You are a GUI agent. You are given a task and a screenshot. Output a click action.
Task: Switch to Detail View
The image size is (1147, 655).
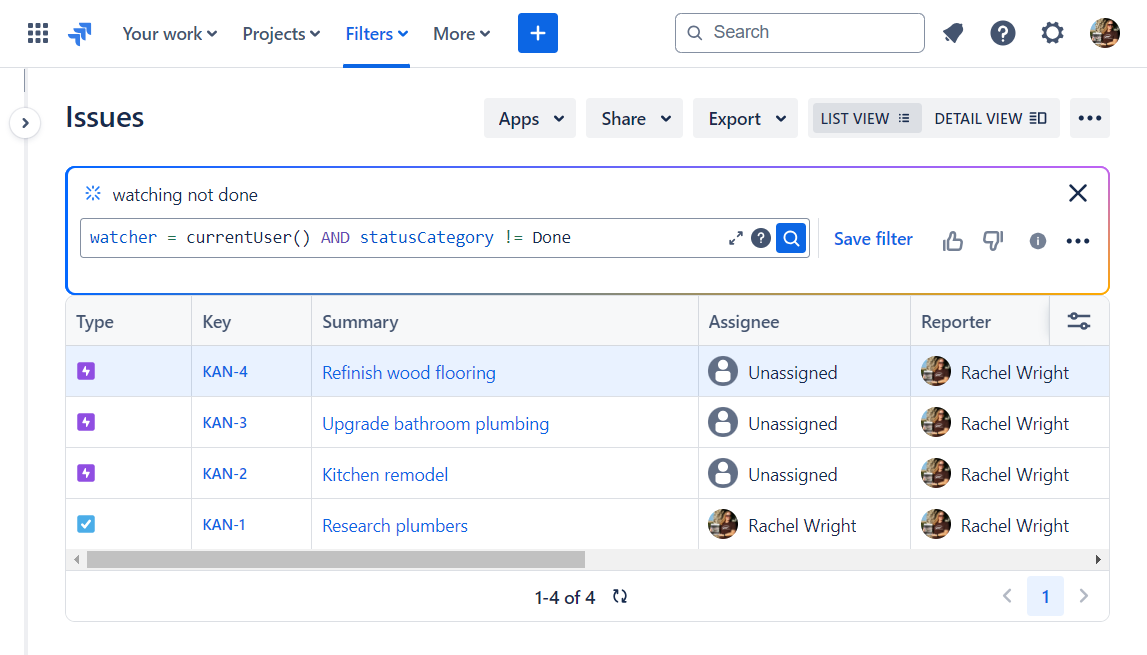click(990, 117)
